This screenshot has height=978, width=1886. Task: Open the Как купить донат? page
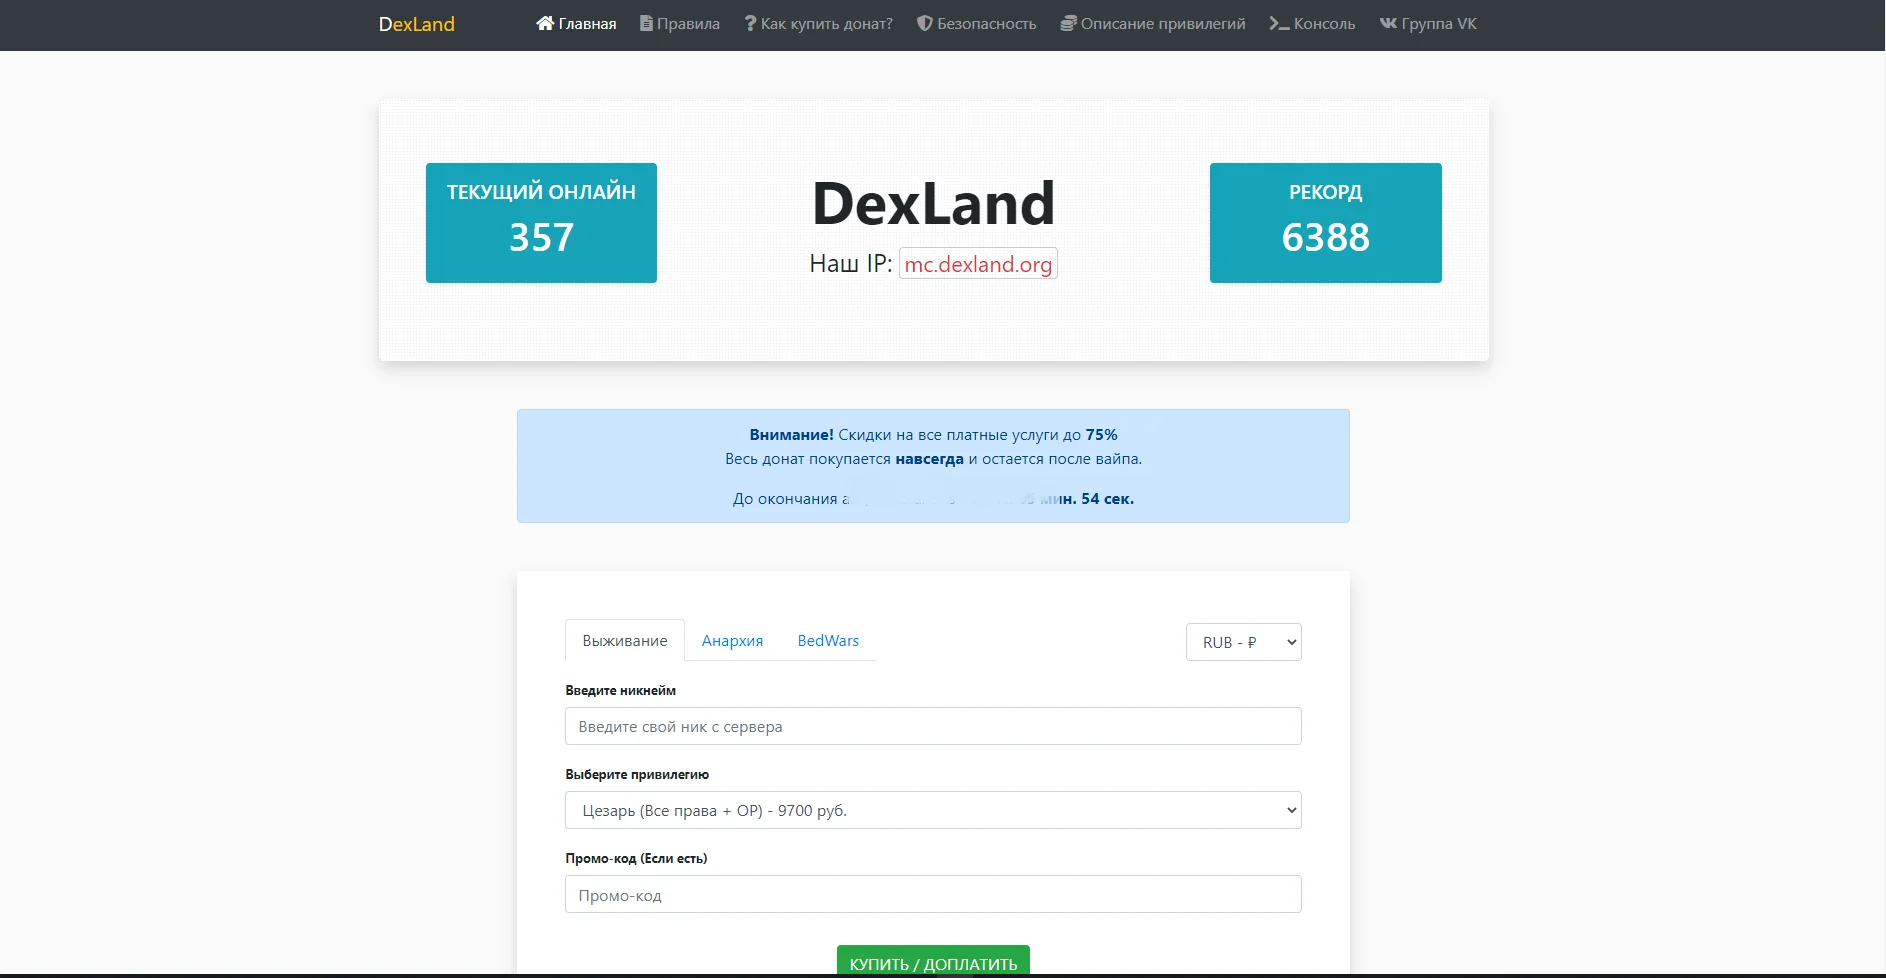tap(818, 24)
